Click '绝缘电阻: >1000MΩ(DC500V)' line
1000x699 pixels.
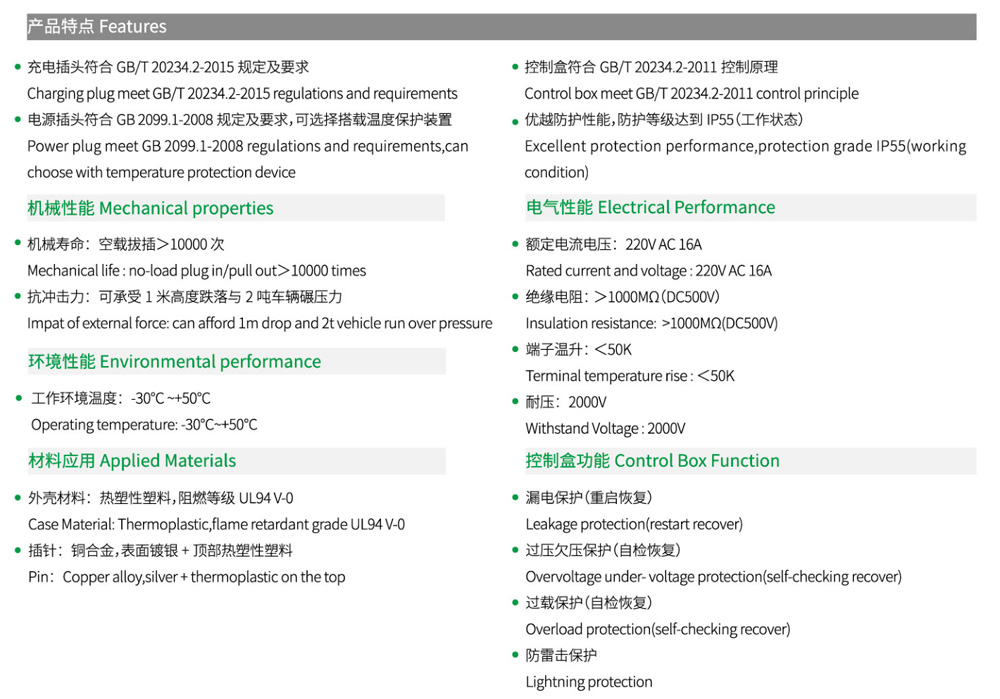point(622,297)
